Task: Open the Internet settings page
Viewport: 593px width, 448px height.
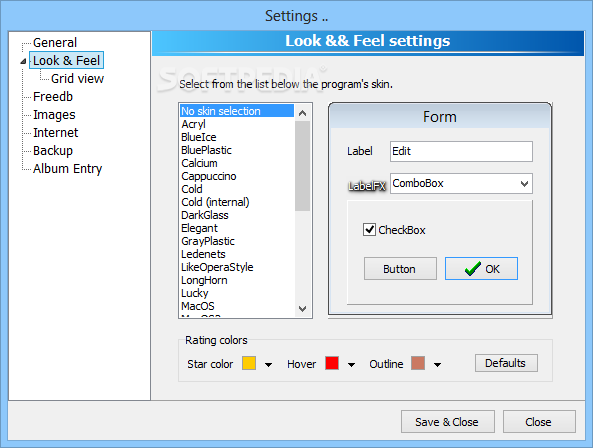Action: click(x=56, y=133)
